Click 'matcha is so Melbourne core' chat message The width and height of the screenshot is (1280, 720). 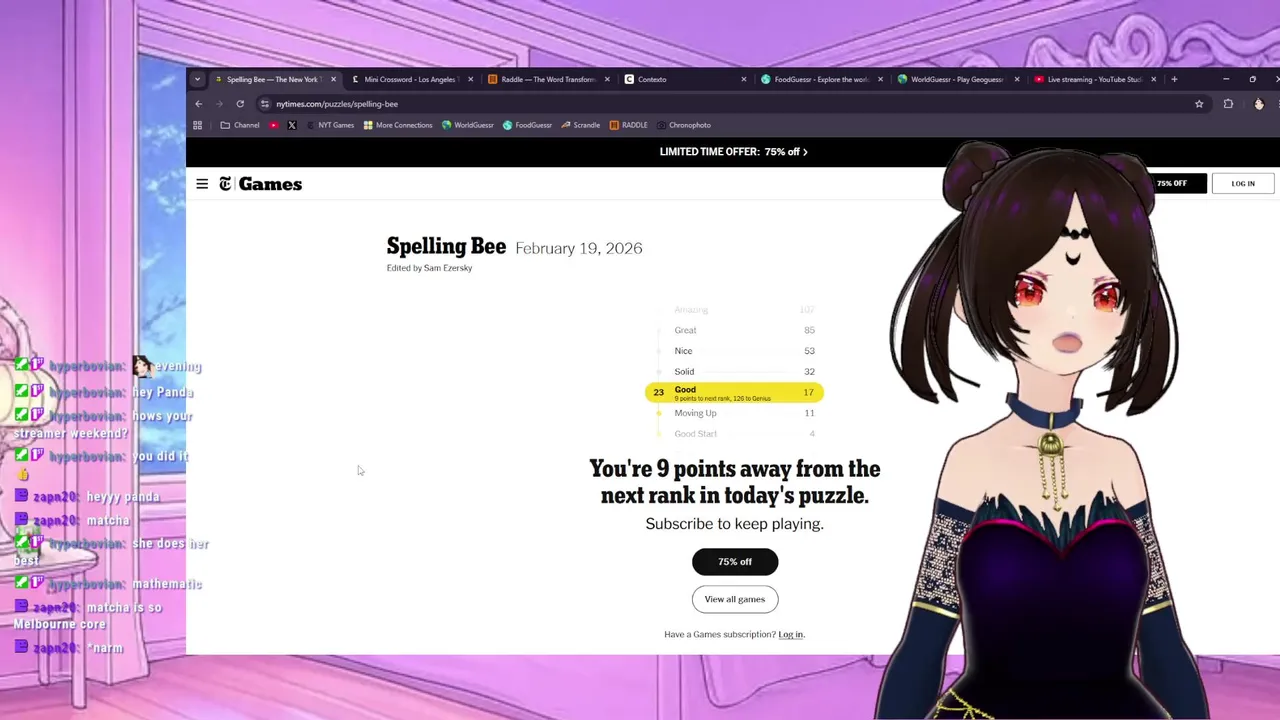click(x=88, y=616)
